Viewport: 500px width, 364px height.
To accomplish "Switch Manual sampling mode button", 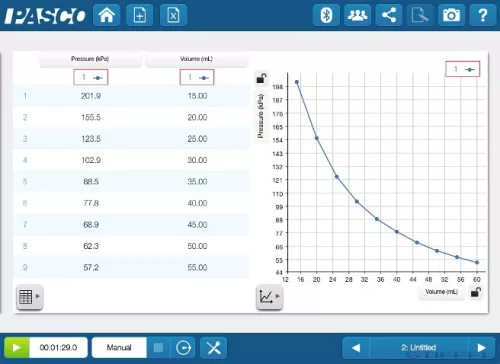I will coord(119,348).
